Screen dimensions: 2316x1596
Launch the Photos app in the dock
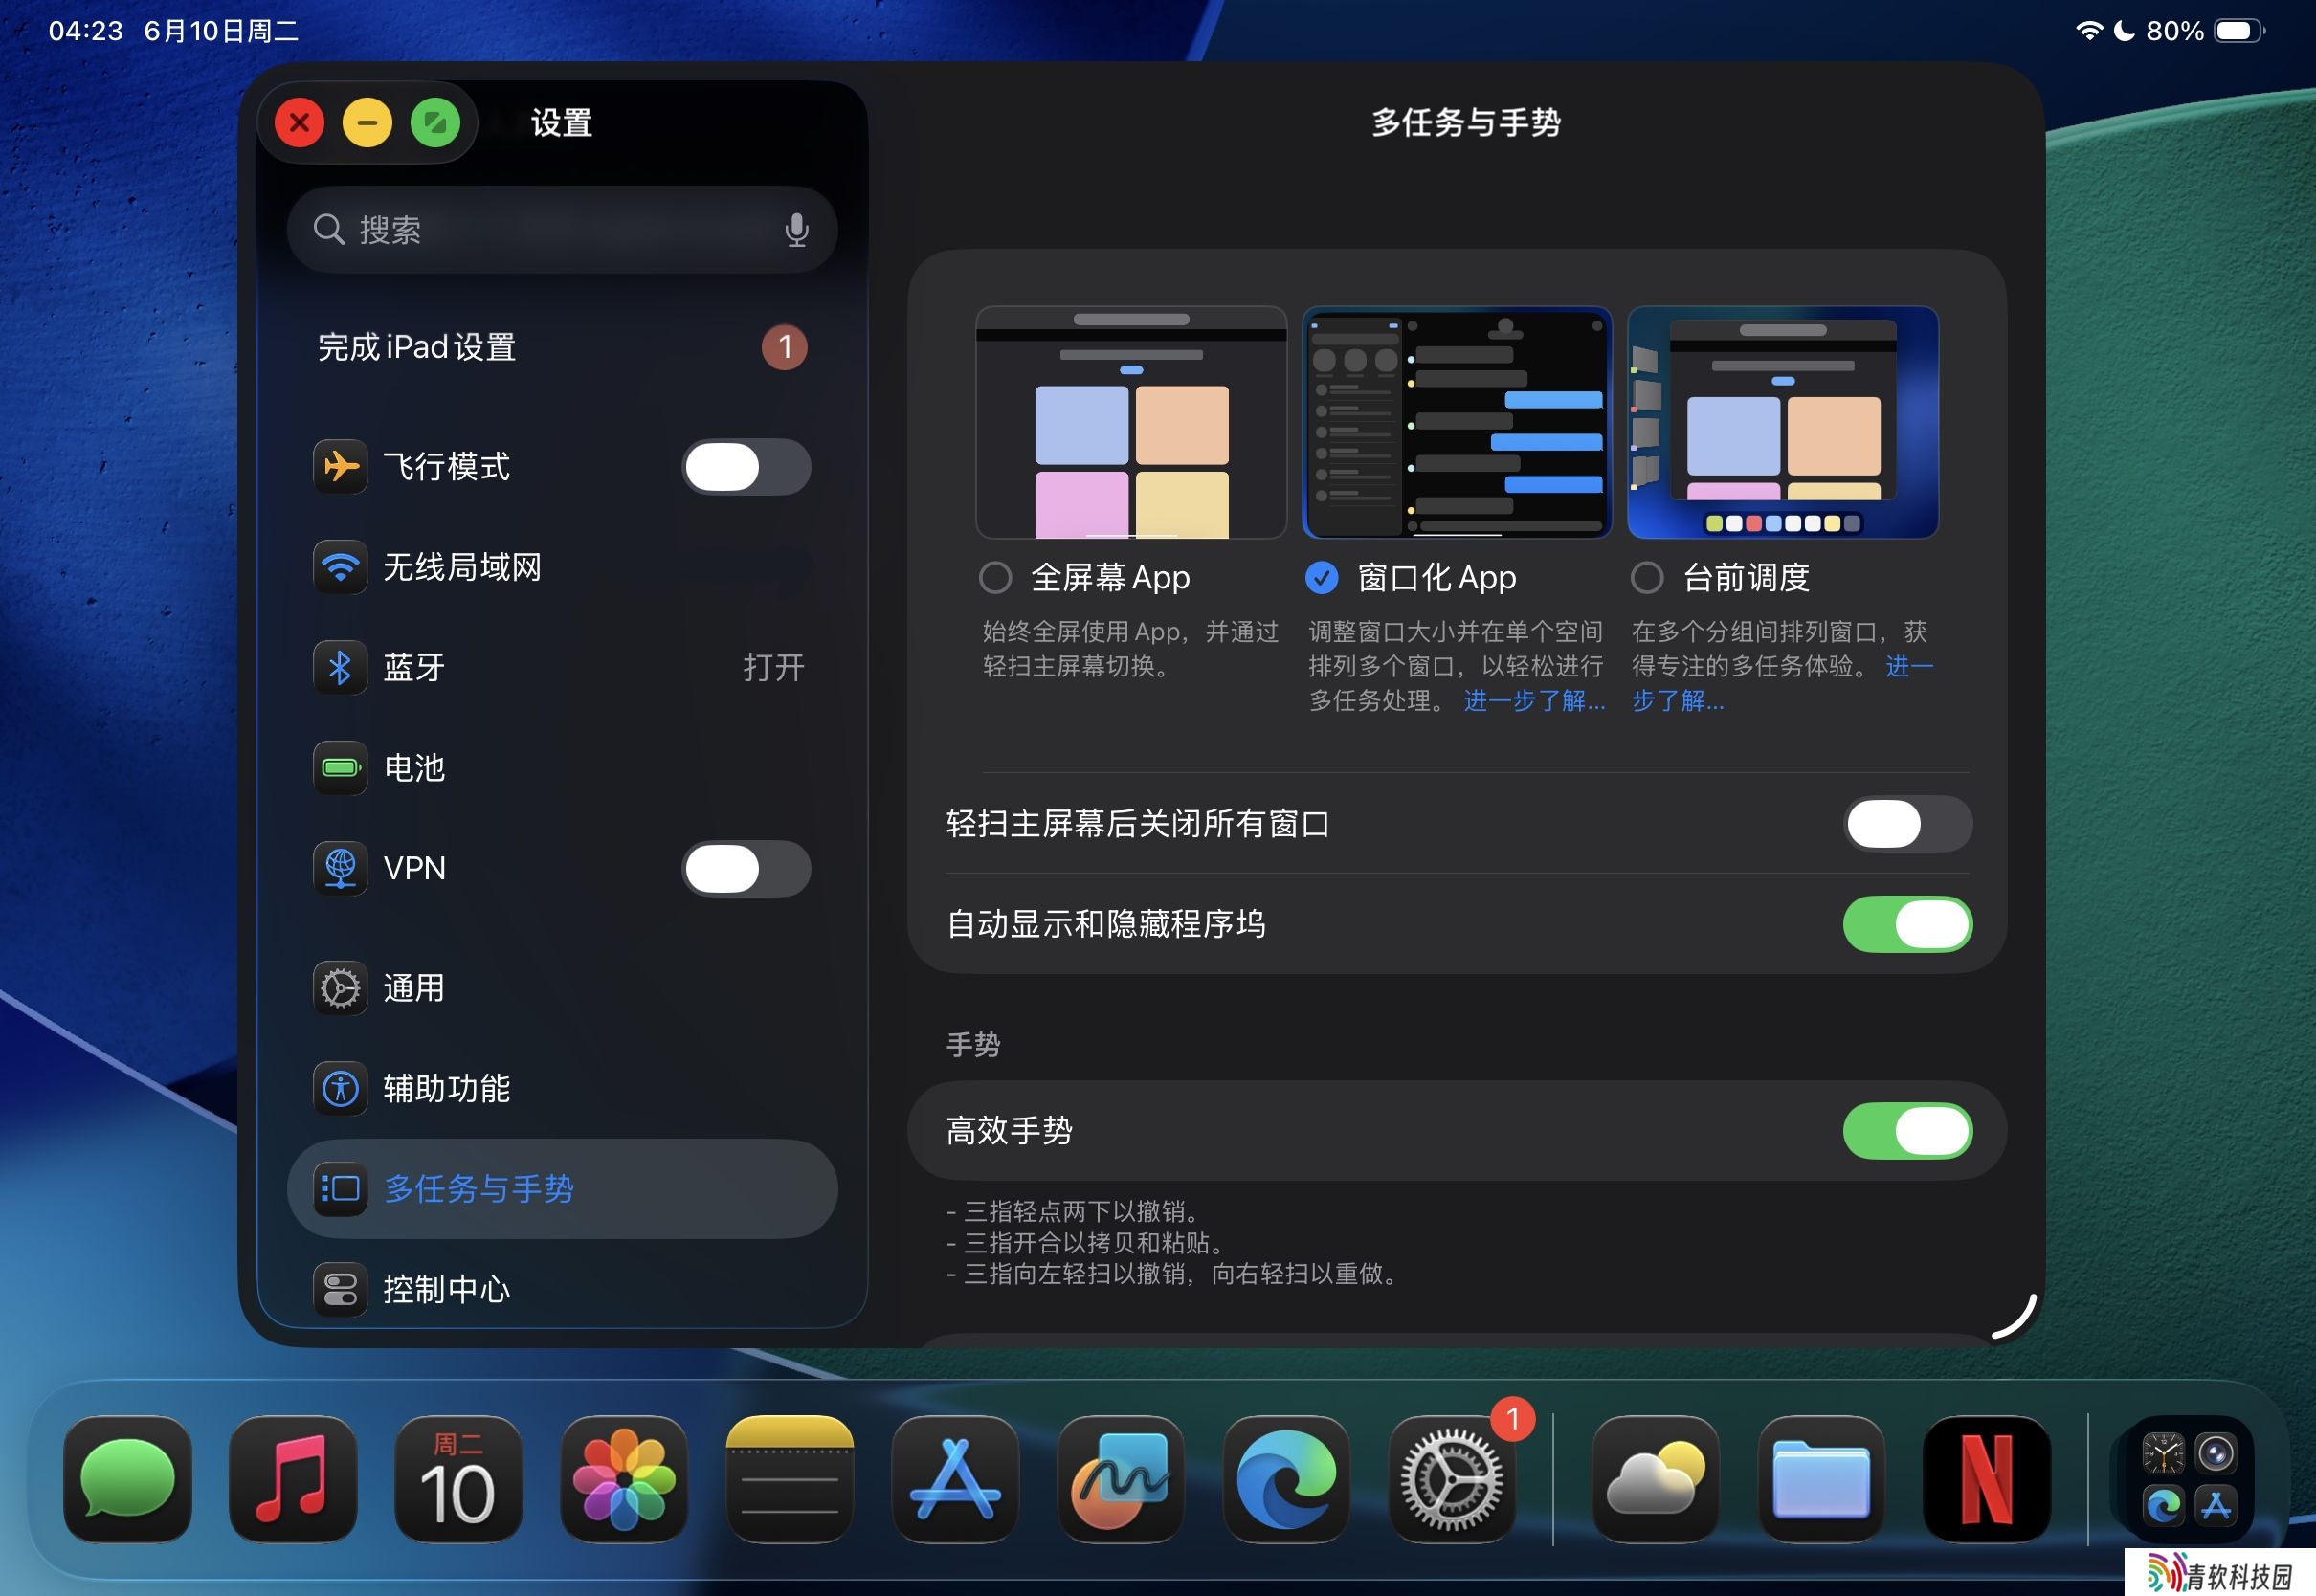click(x=624, y=1479)
